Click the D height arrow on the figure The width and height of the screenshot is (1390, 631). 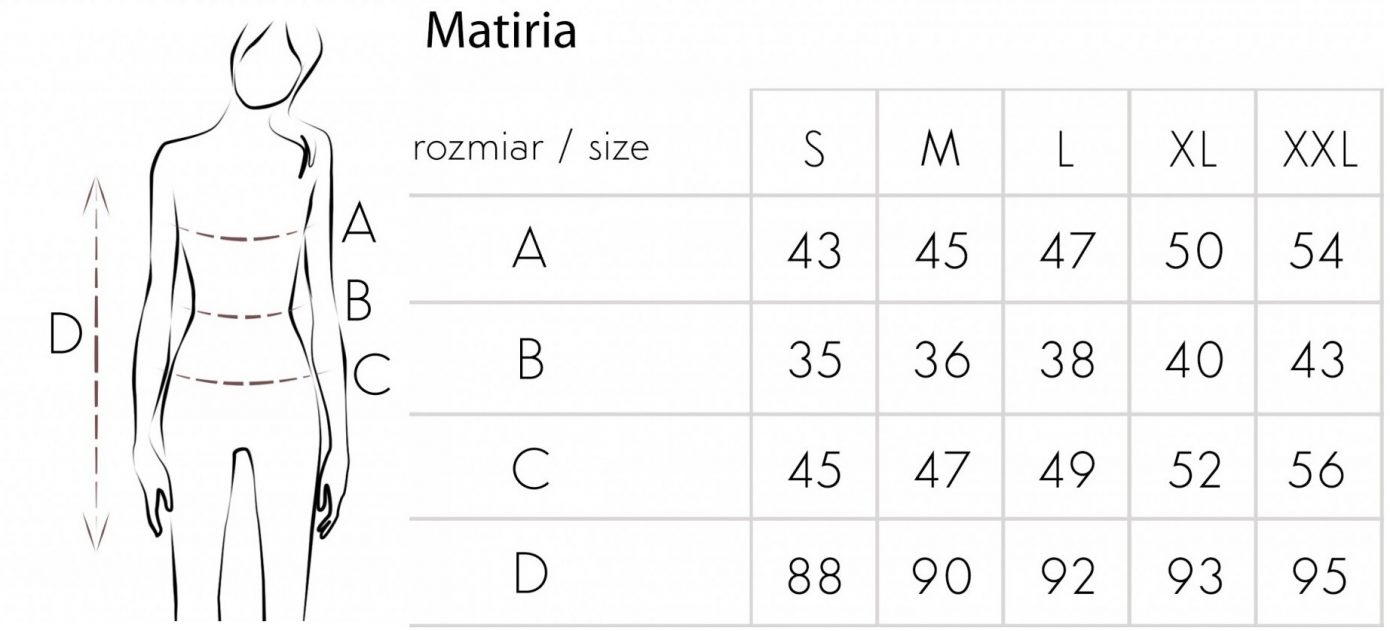tap(95, 363)
